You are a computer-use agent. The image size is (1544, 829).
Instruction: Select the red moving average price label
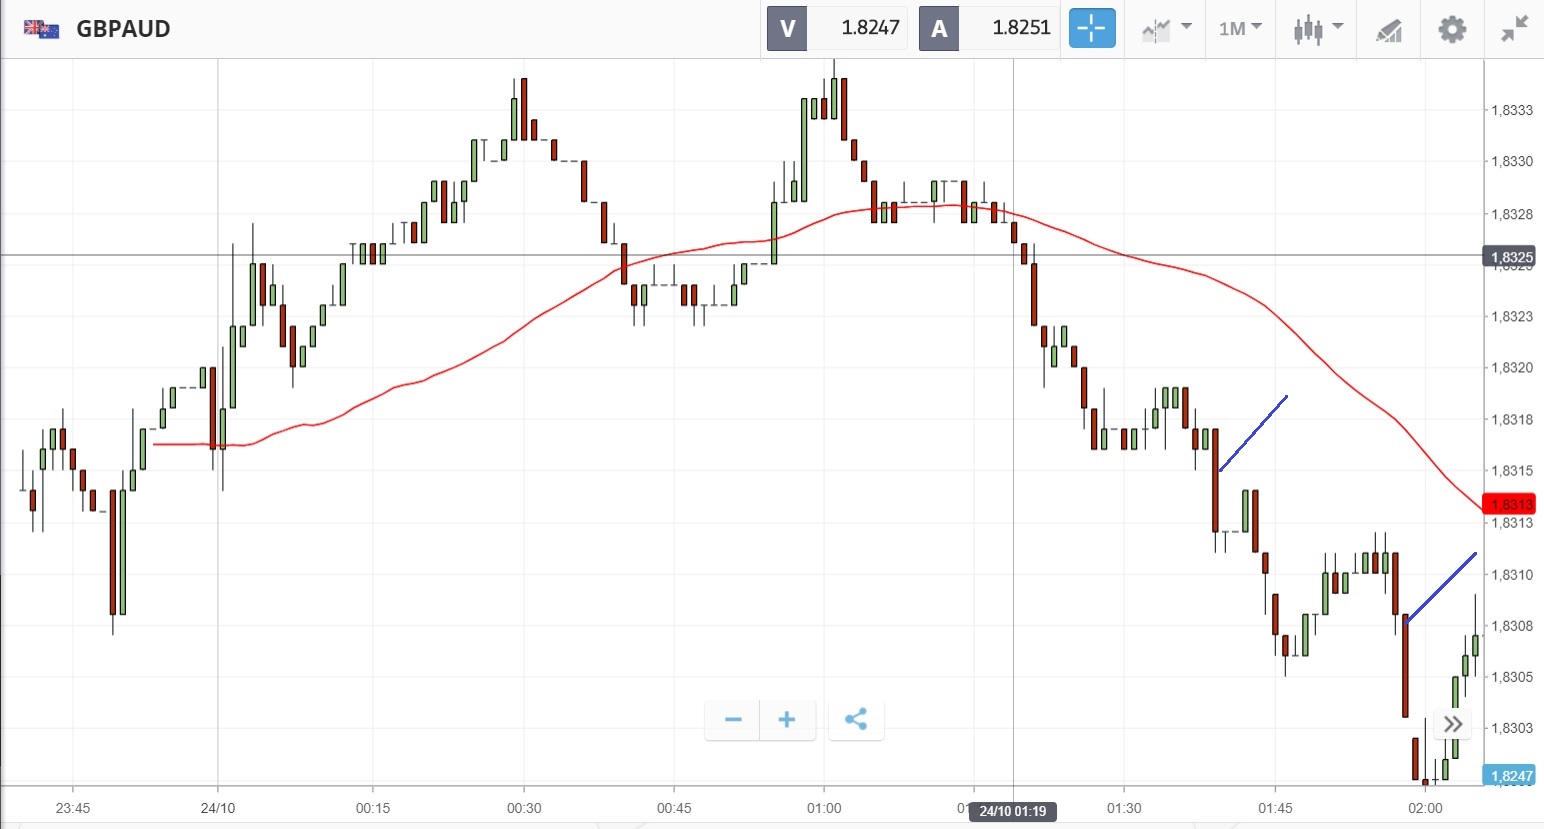click(x=1508, y=504)
